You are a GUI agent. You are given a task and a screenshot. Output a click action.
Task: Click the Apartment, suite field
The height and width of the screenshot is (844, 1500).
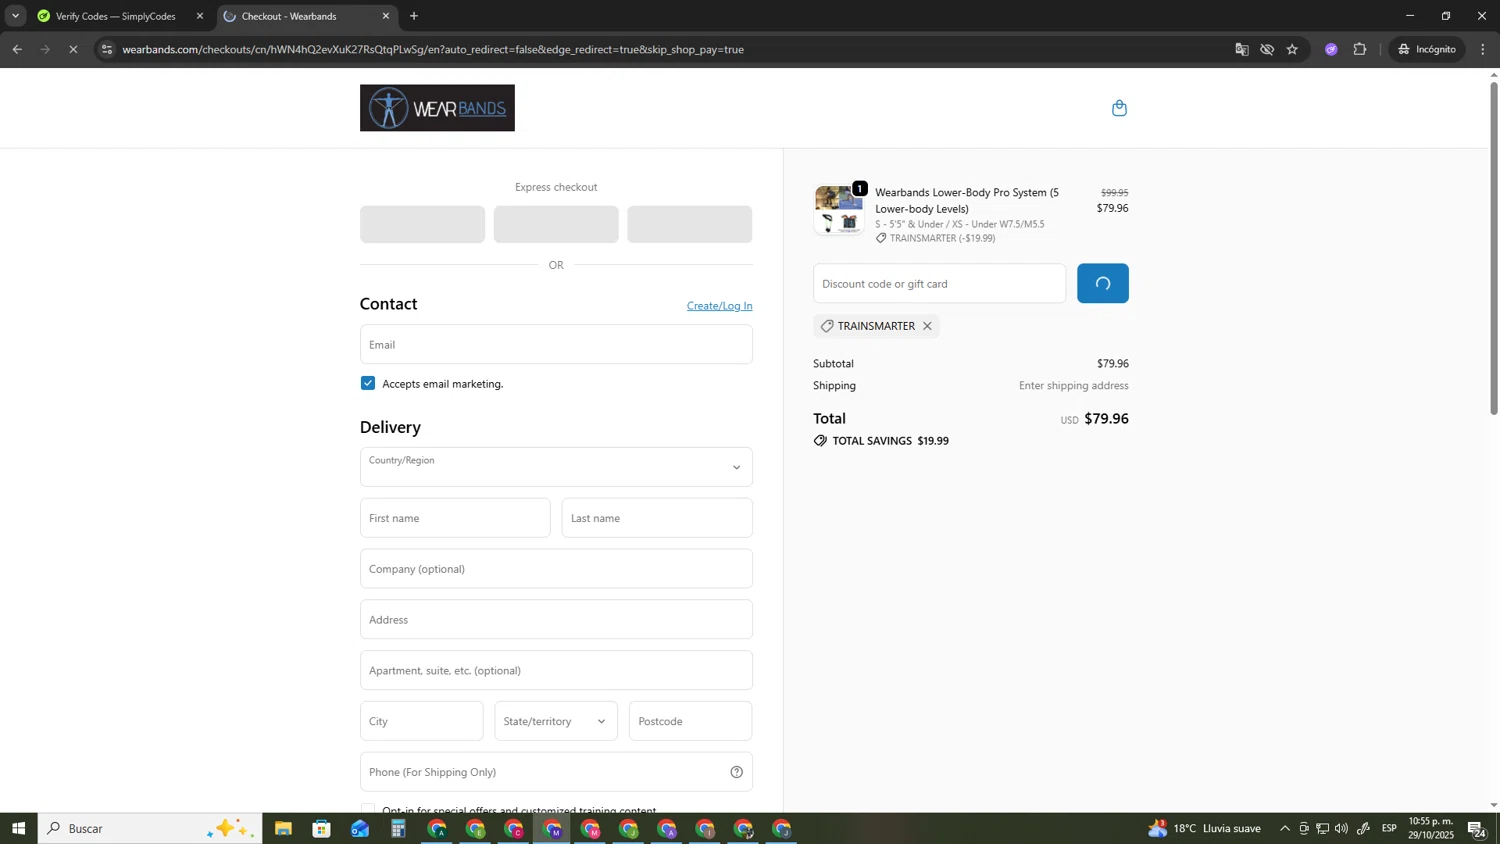point(556,670)
